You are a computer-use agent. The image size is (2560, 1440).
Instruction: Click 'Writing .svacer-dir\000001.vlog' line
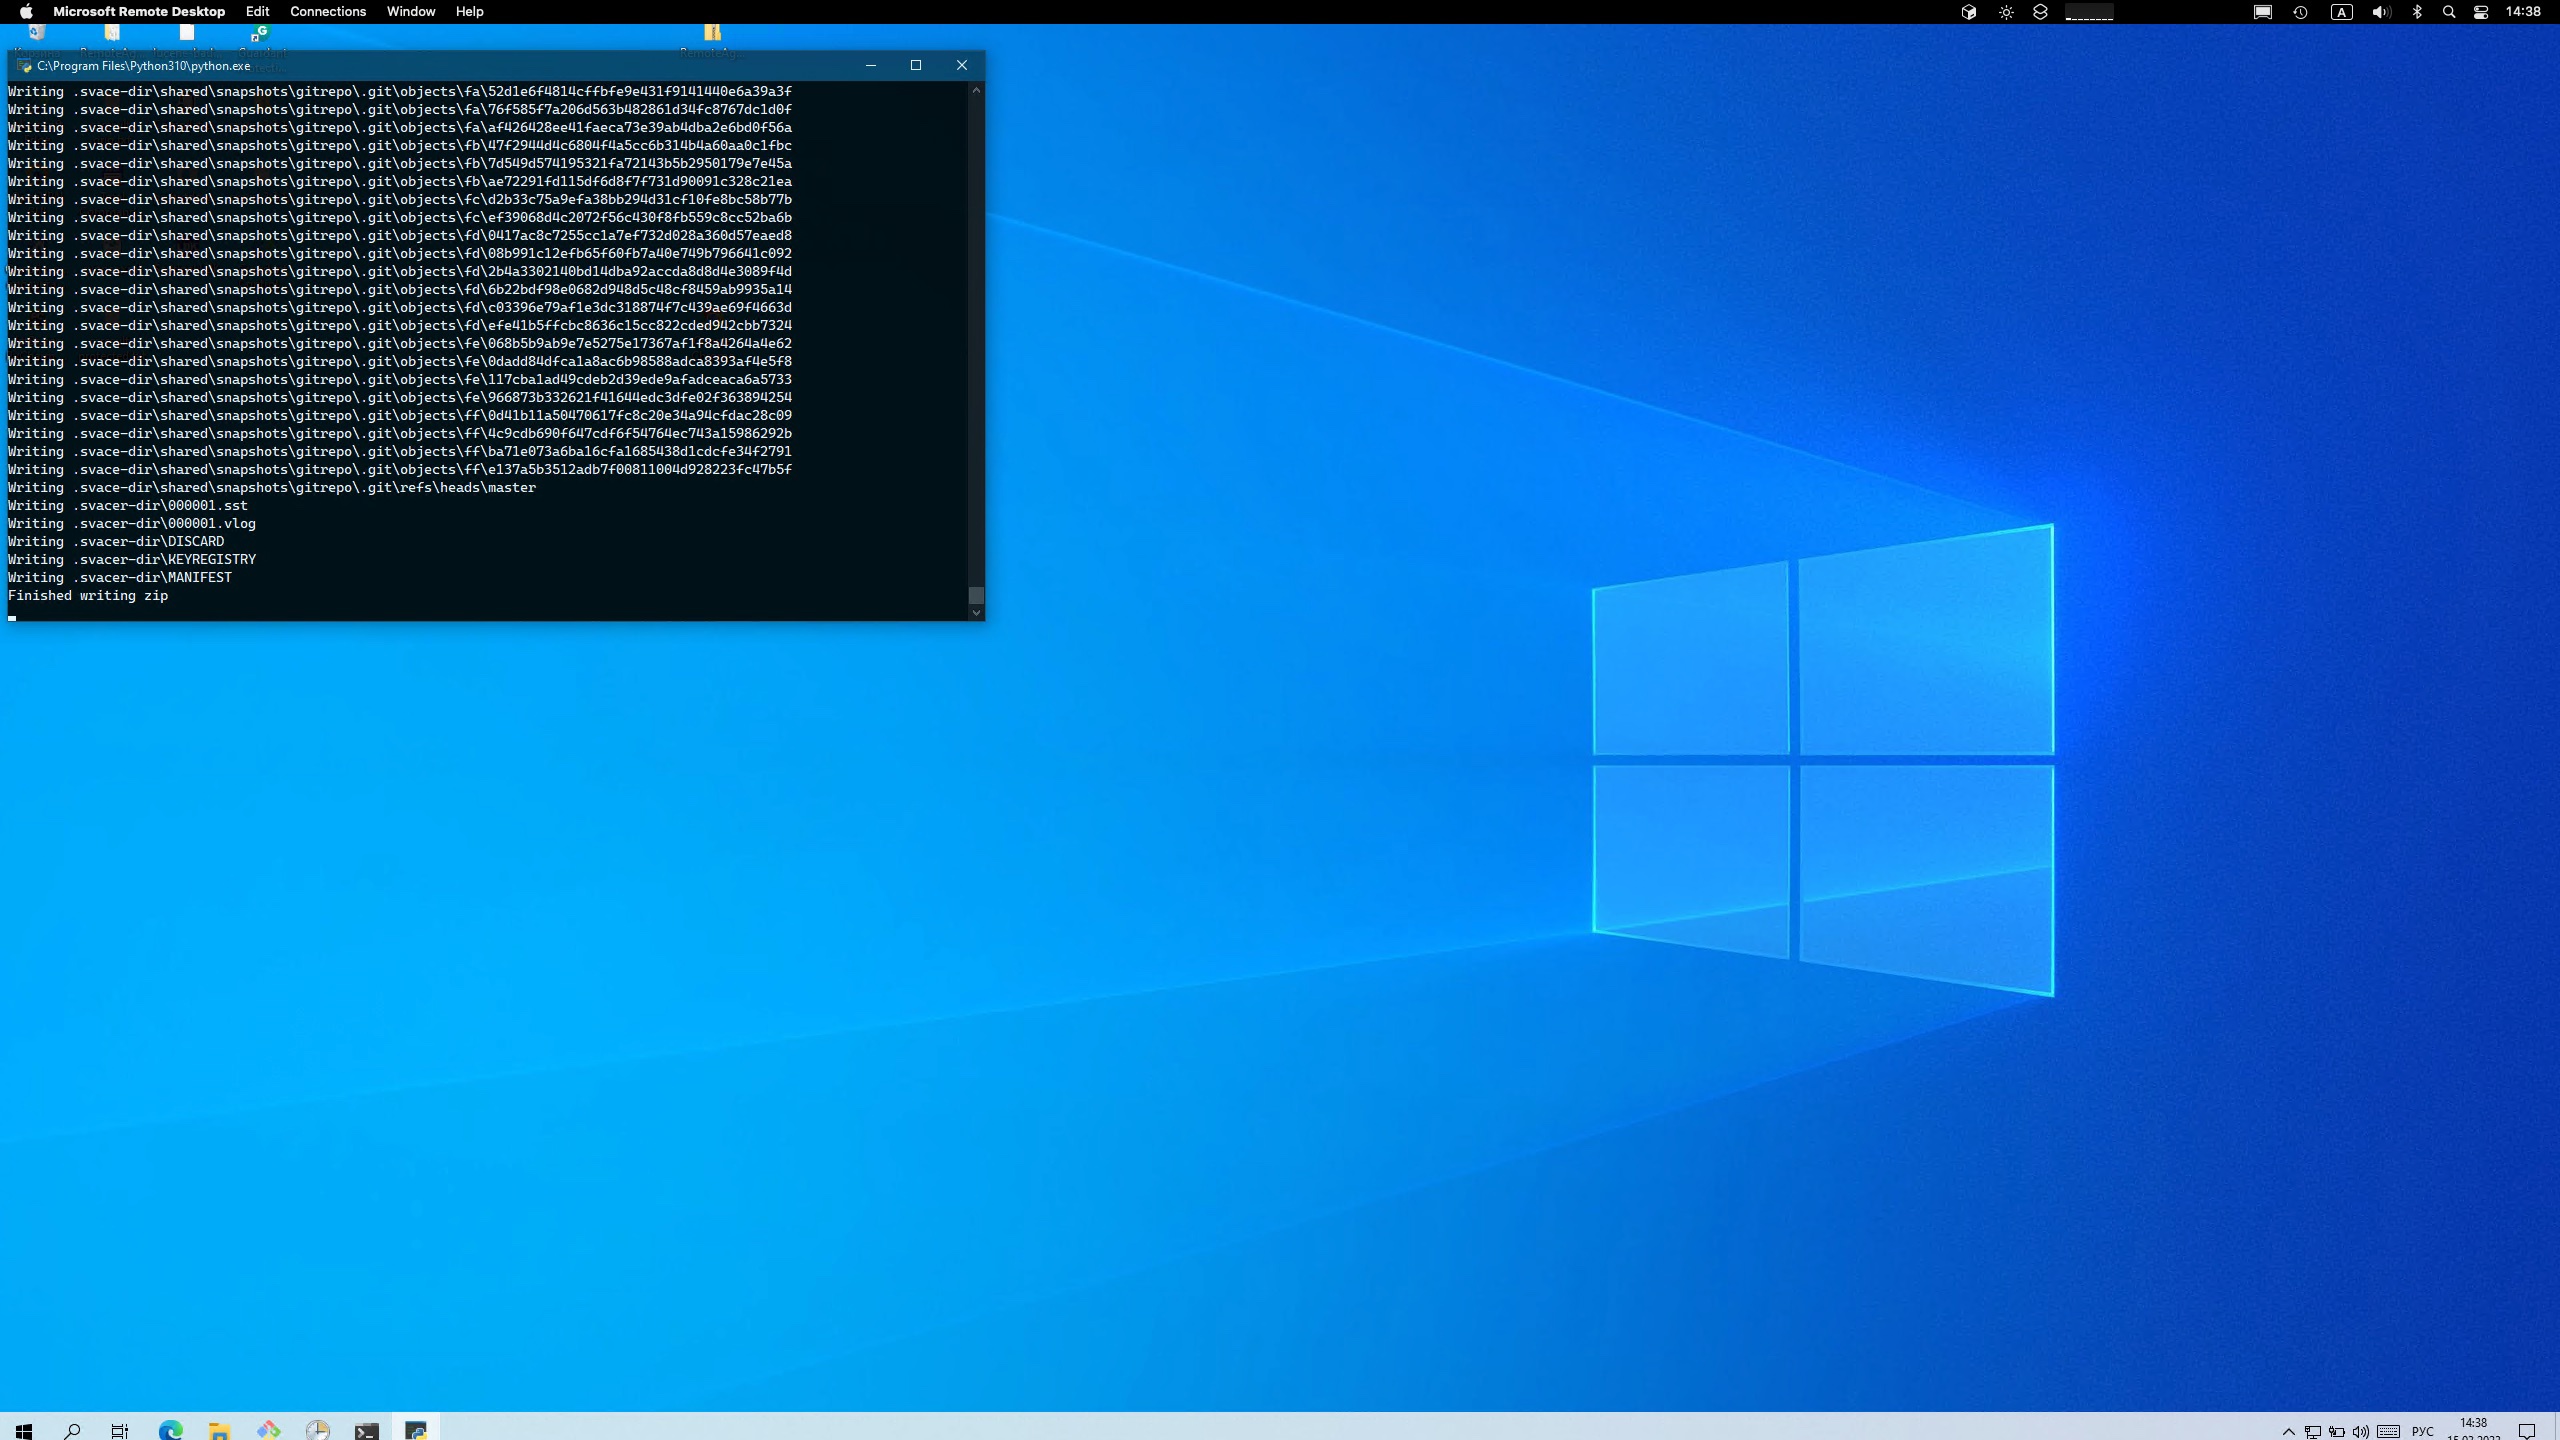[132, 524]
